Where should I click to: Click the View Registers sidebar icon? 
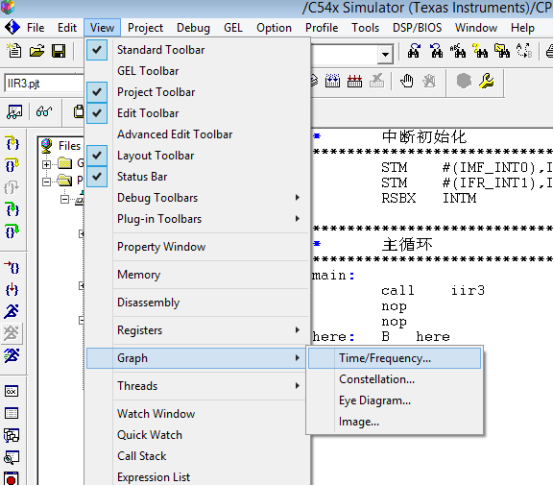pyautogui.click(x=11, y=391)
